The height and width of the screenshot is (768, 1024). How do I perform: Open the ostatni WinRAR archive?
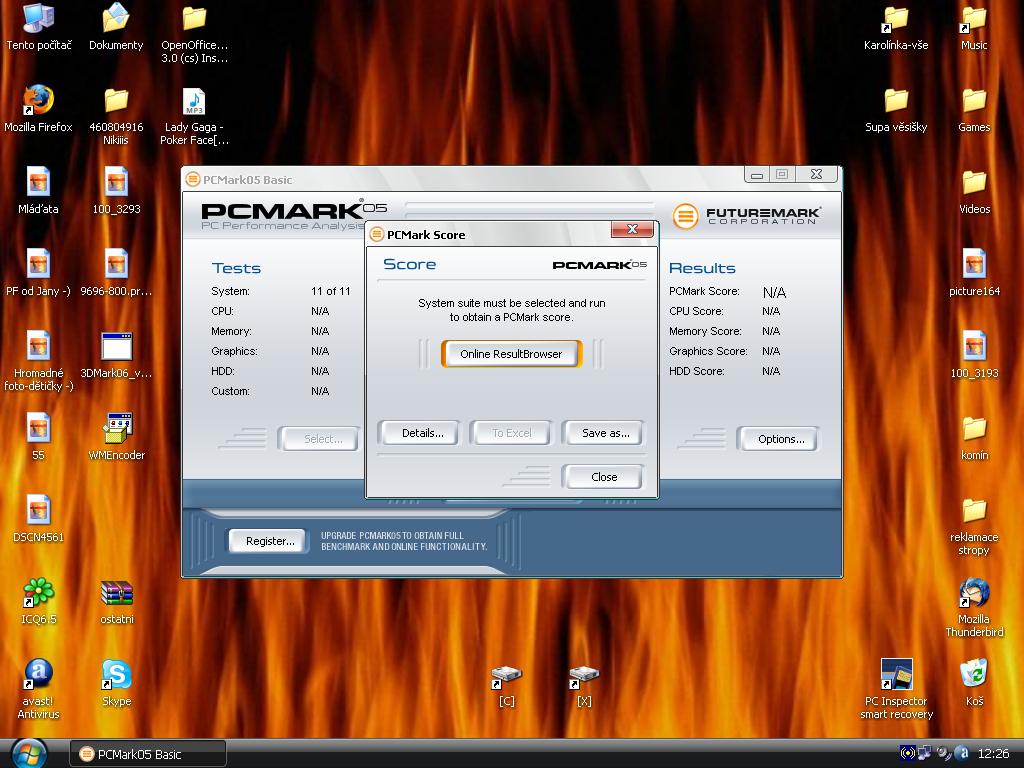click(116, 601)
